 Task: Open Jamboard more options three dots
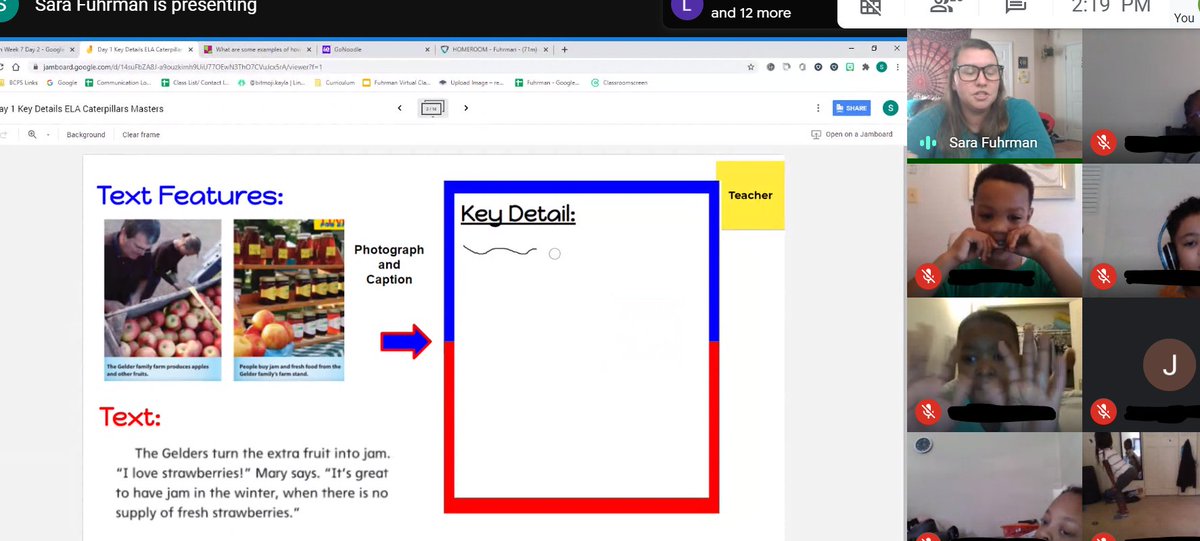(818, 108)
